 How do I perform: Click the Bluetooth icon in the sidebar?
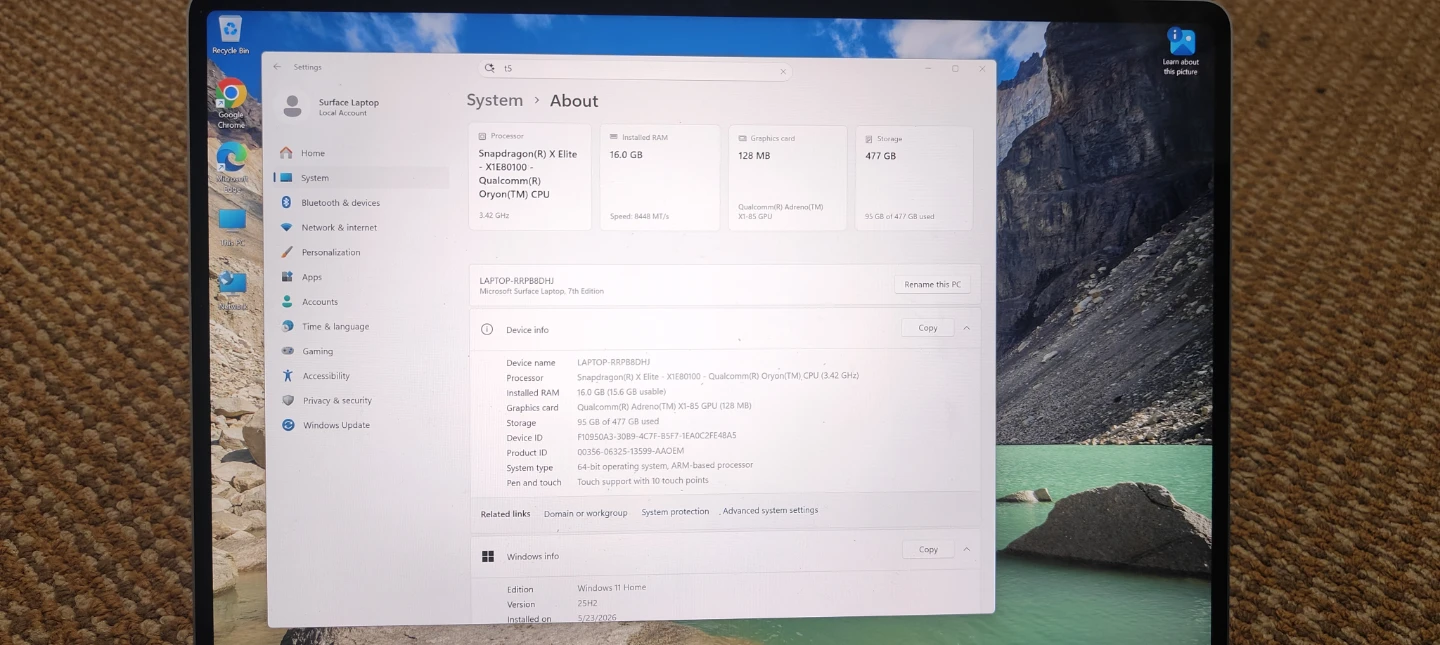(x=286, y=202)
